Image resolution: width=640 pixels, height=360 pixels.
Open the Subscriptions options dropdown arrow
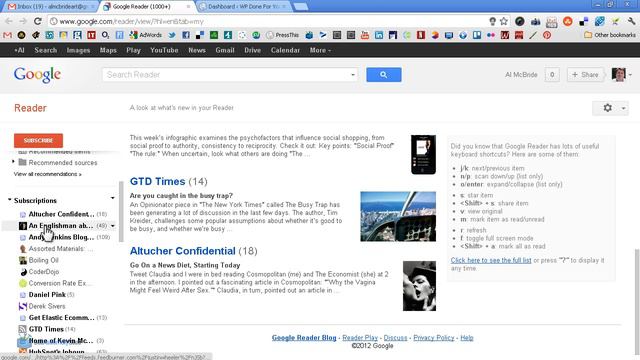point(112,198)
